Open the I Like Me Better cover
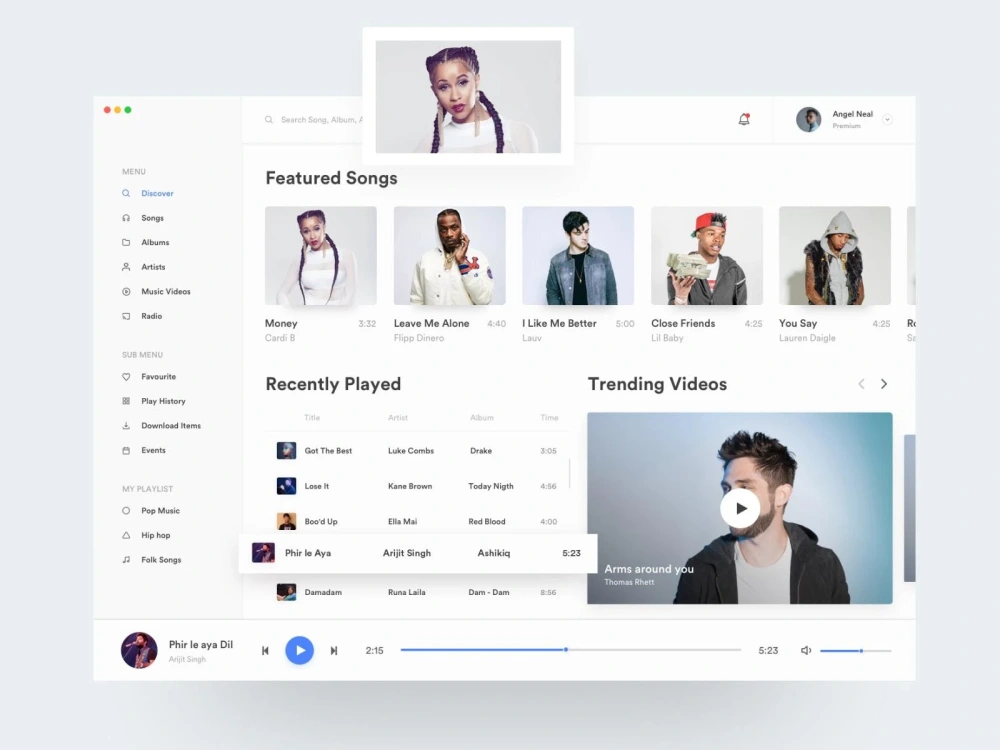 click(578, 255)
